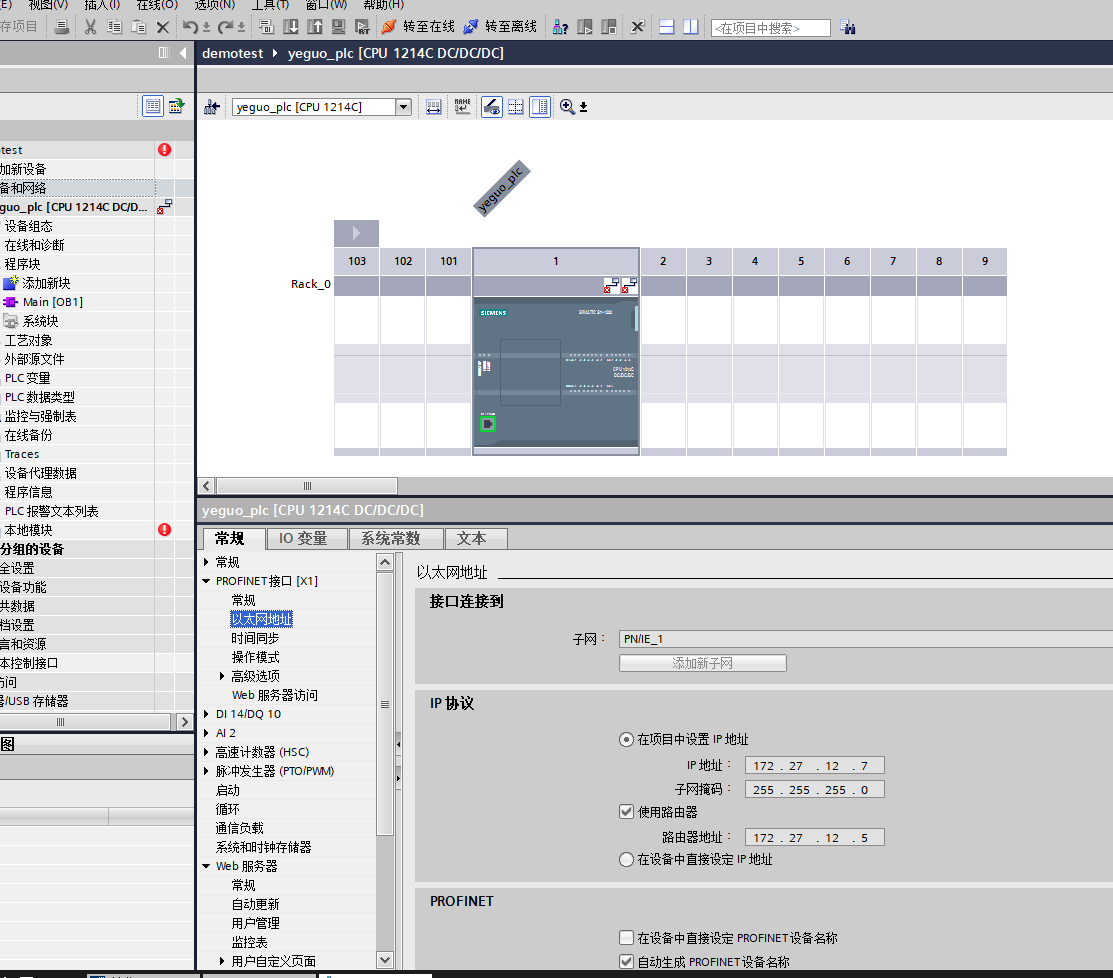Screen dimensions: 1113x978
Task: Switch to the IO 变量 tab
Action: (303, 538)
